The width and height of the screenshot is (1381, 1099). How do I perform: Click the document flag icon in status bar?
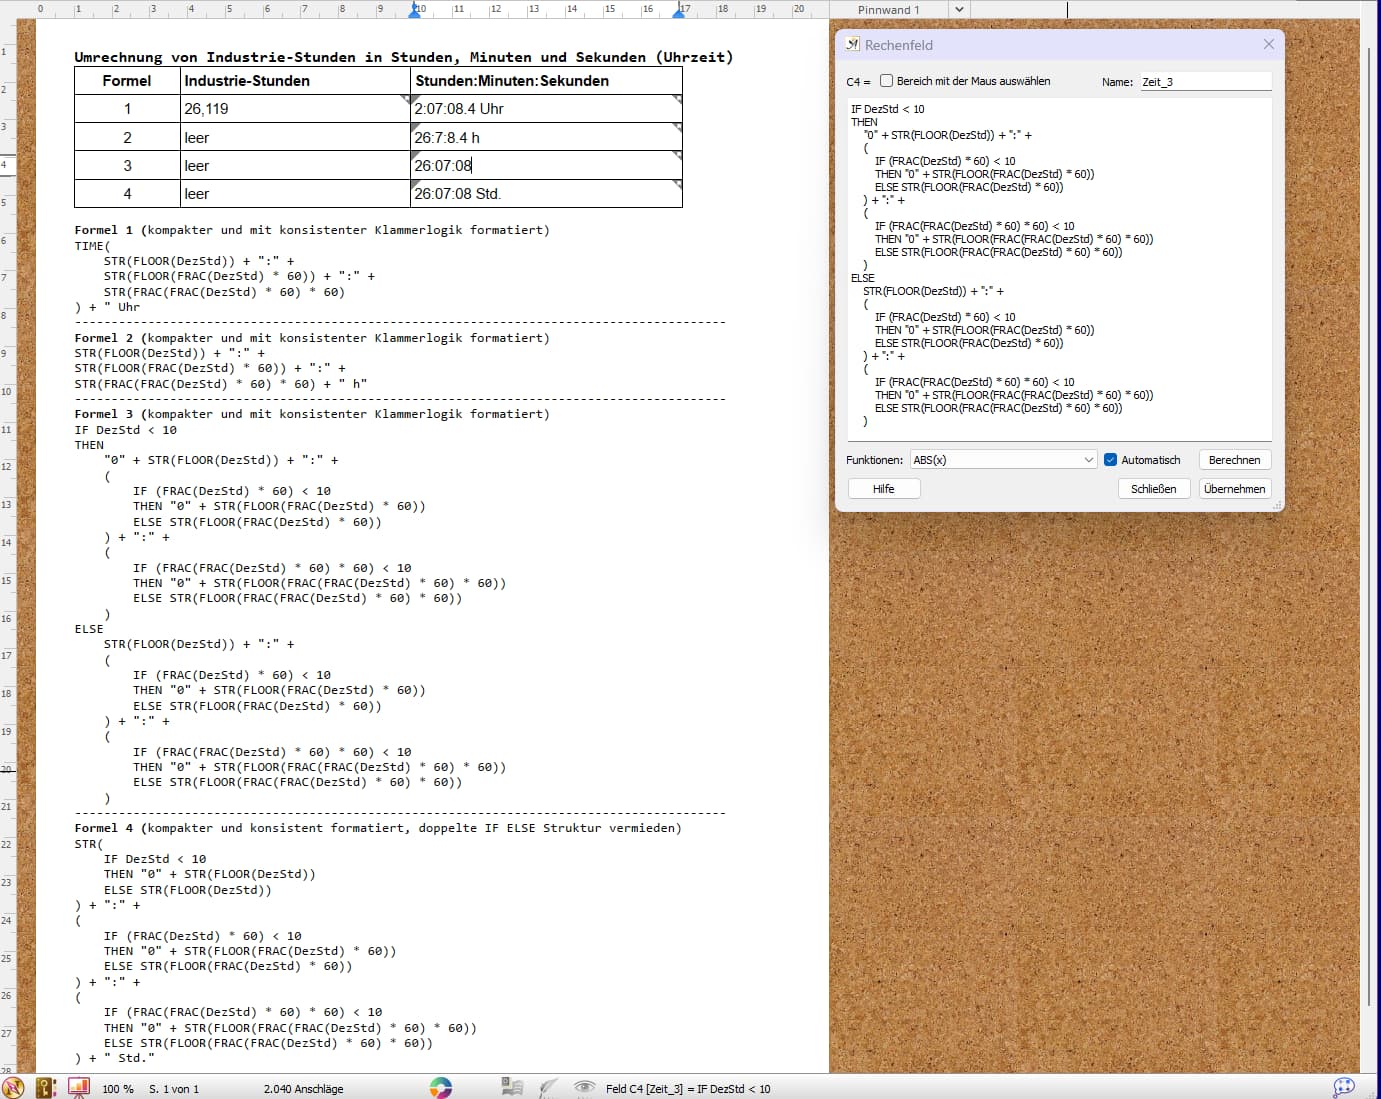tap(512, 1088)
